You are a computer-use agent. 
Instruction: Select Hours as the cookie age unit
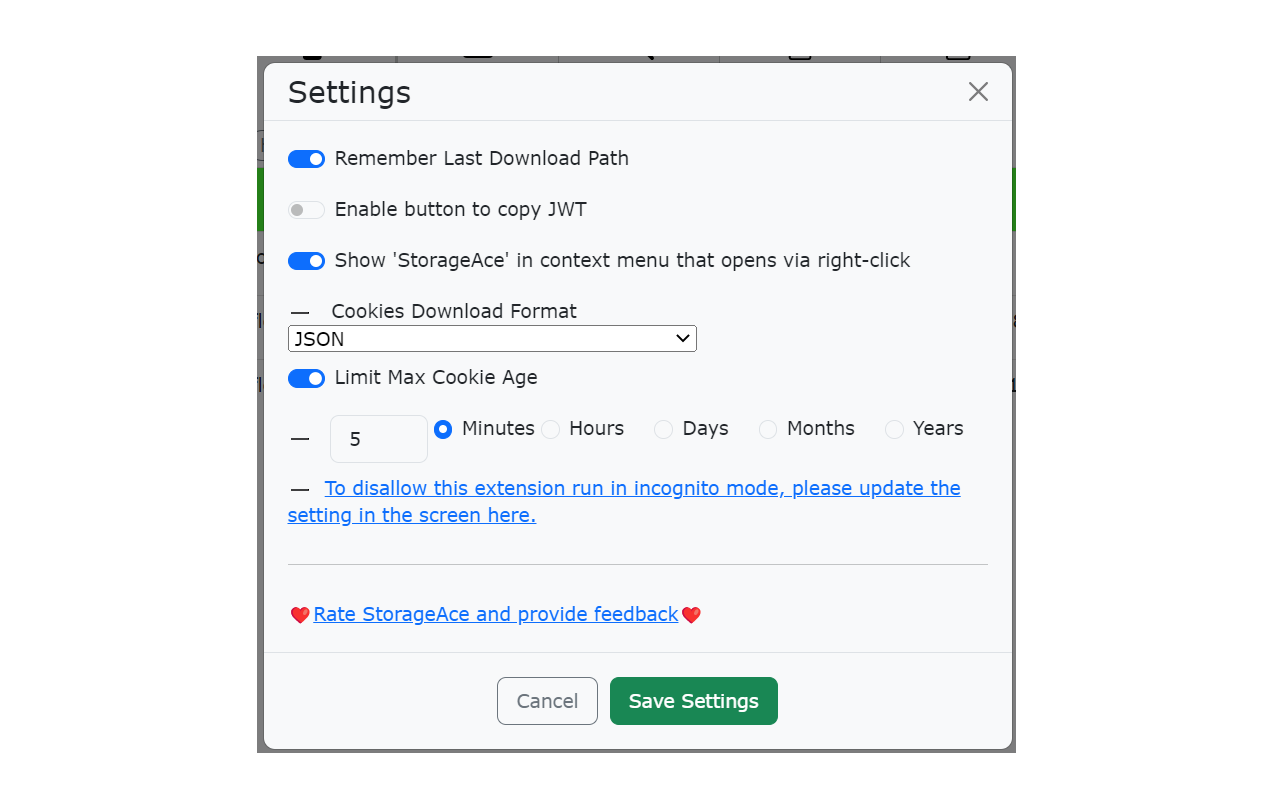(550, 429)
